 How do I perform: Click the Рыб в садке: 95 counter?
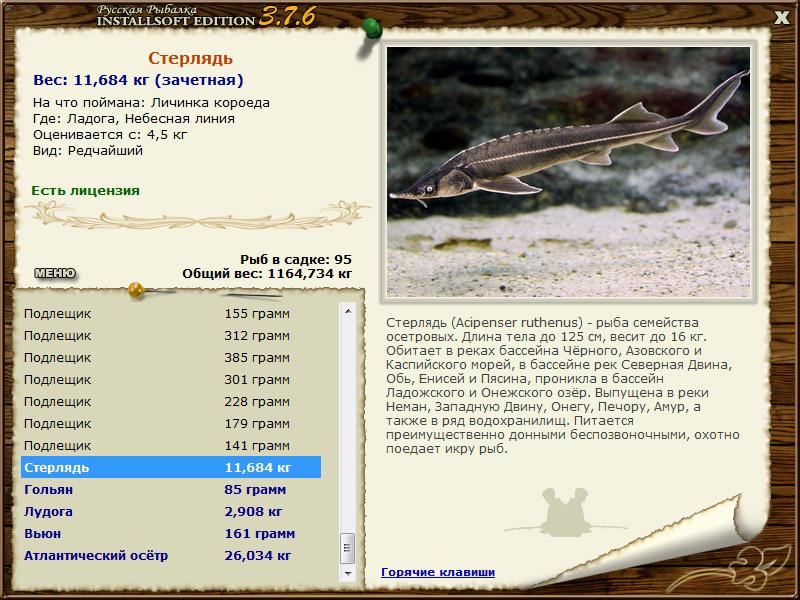[296, 260]
